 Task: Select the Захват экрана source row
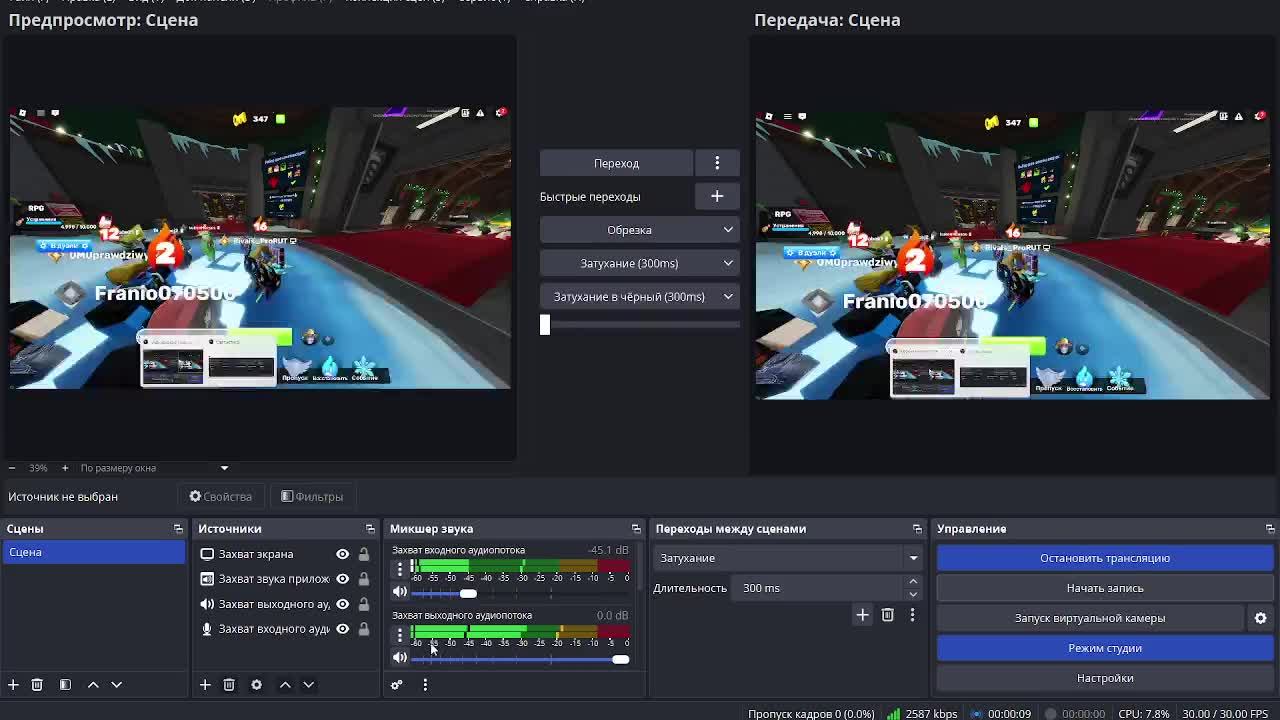point(284,554)
